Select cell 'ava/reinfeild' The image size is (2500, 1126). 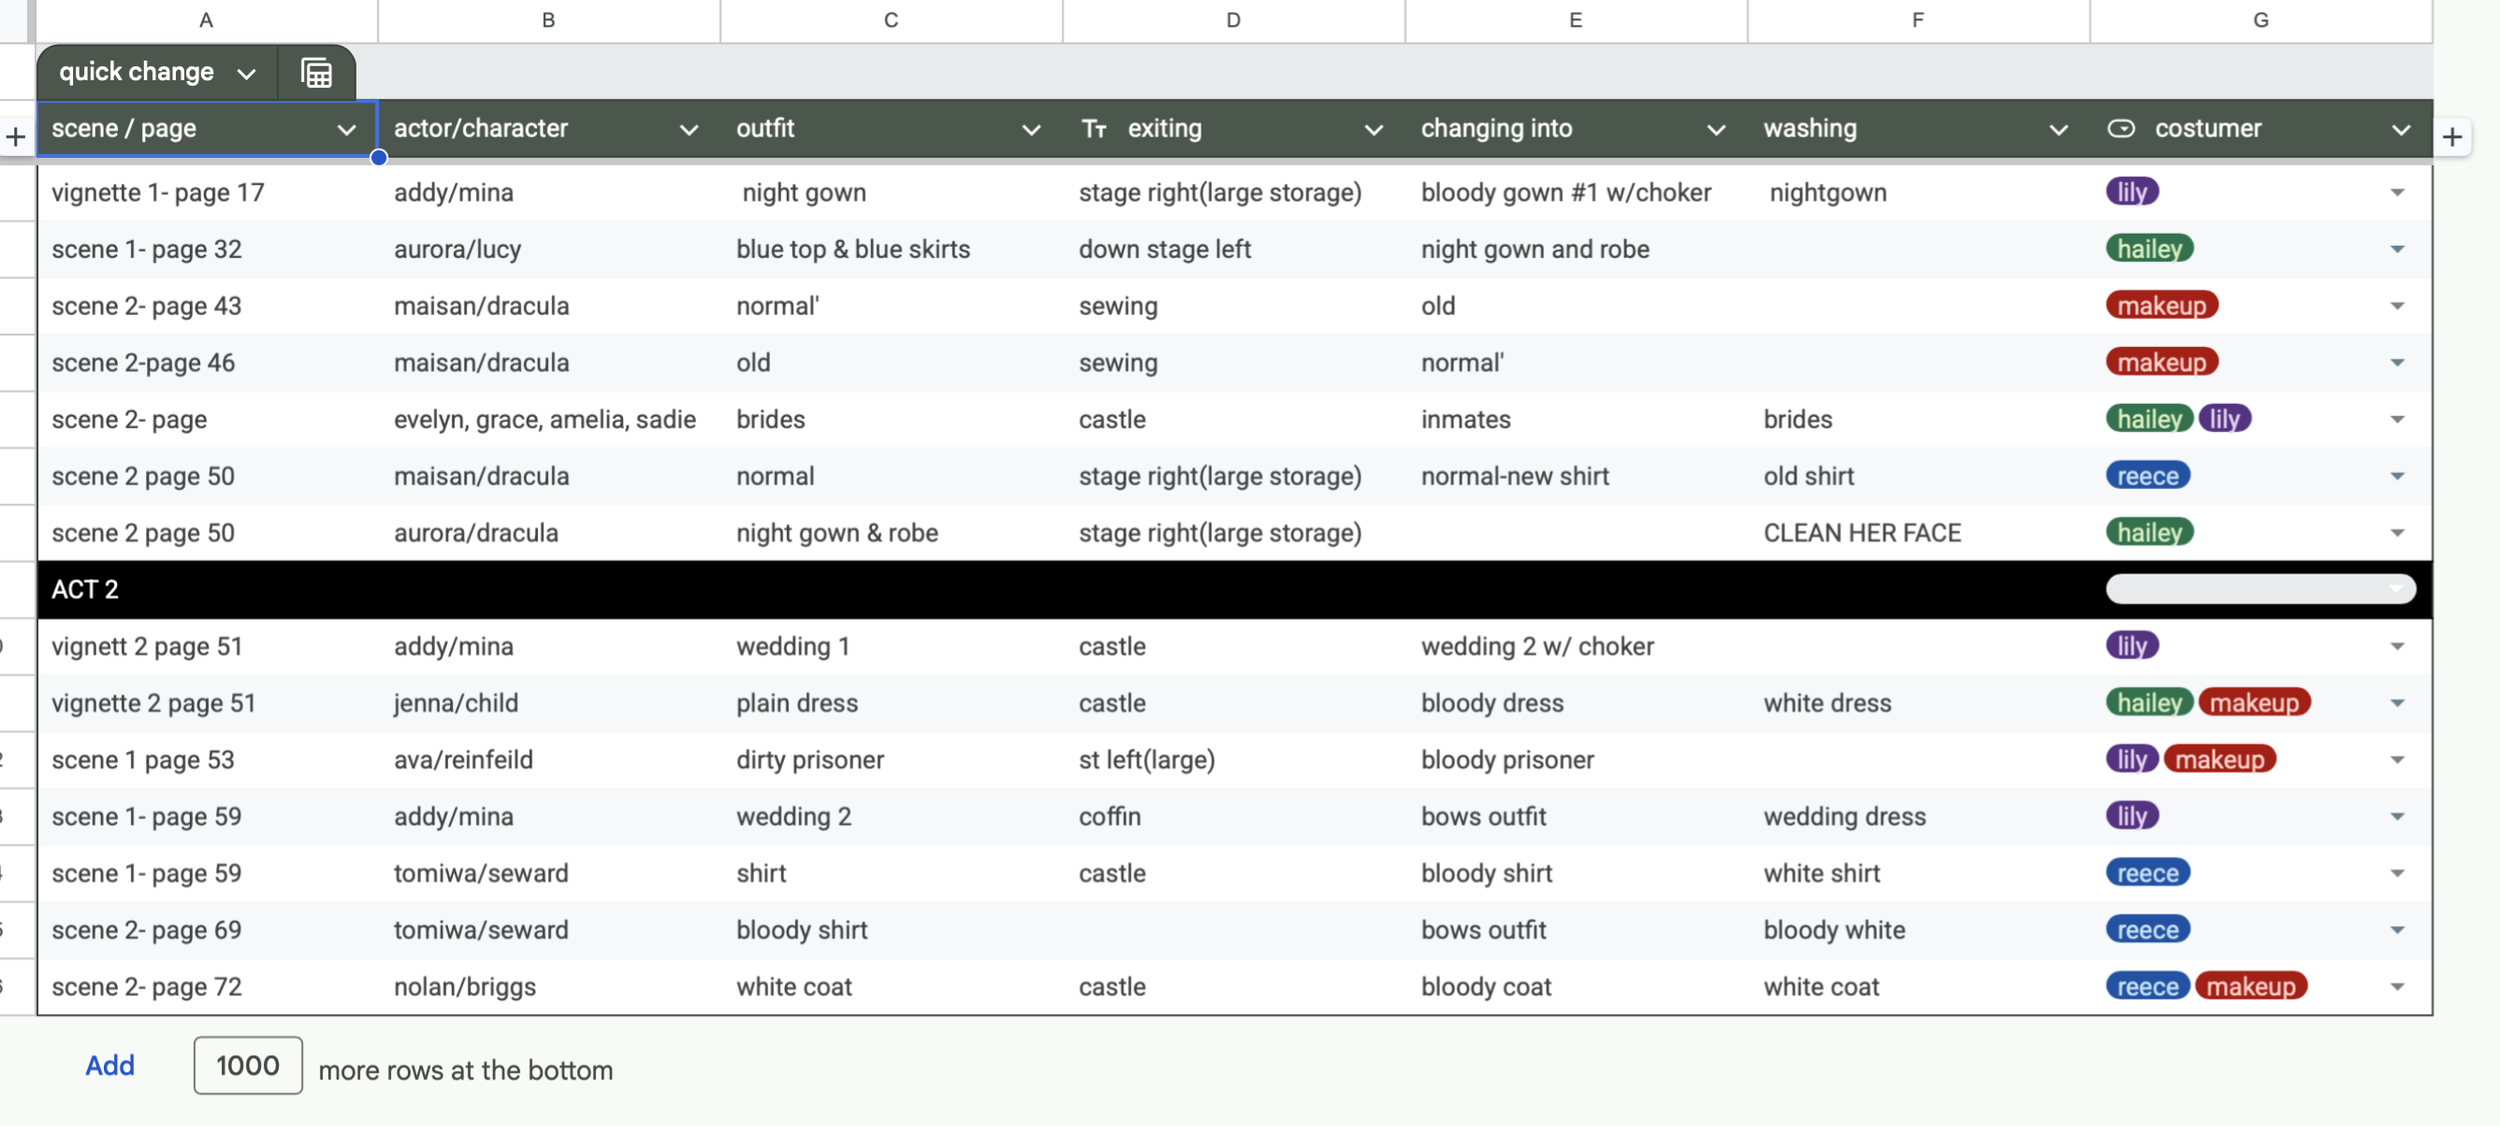[549, 760]
